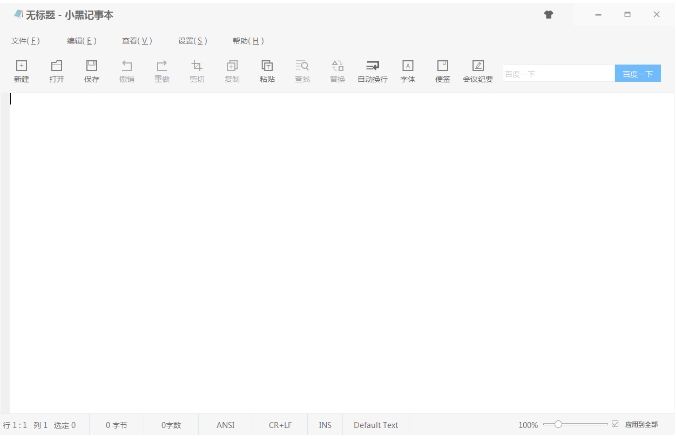
Task: Open the 帮助(H) menu
Action: (x=248, y=41)
